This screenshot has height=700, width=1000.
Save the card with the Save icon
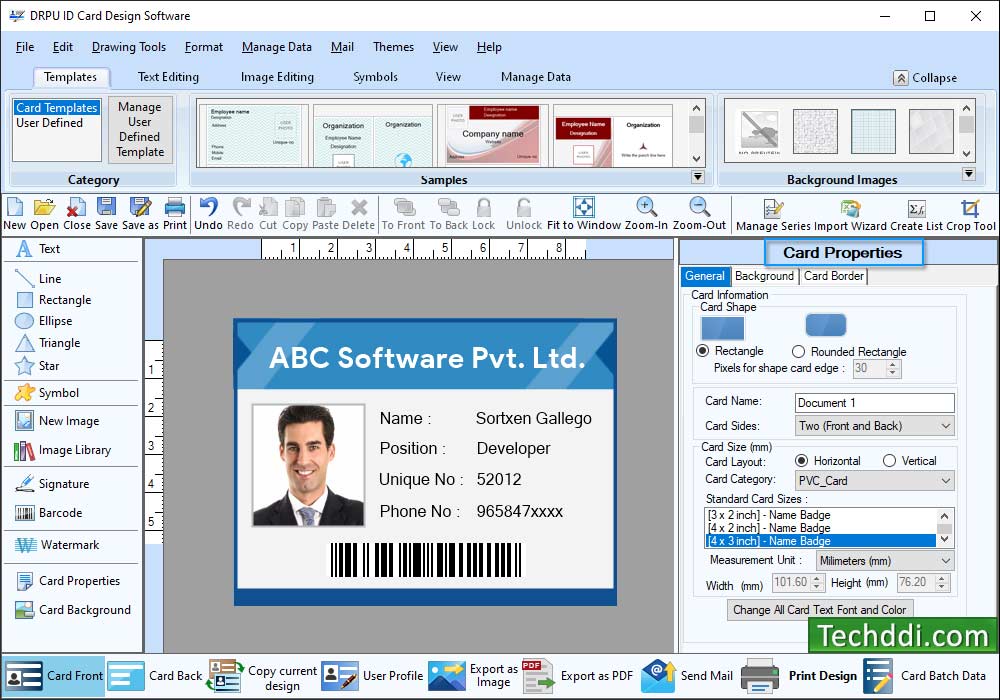pyautogui.click(x=107, y=207)
